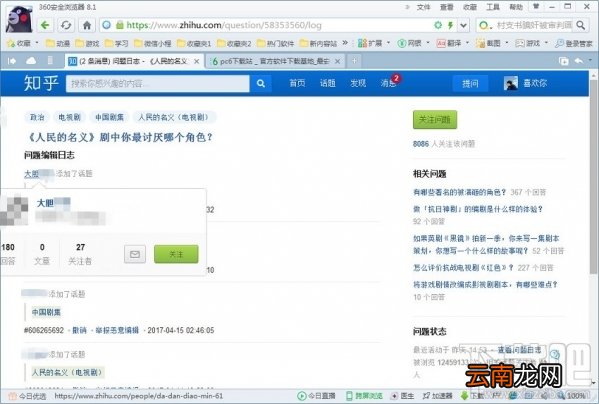Click the magnifier icon in browser search box
Screen dimensions: 599x404
click(581, 25)
